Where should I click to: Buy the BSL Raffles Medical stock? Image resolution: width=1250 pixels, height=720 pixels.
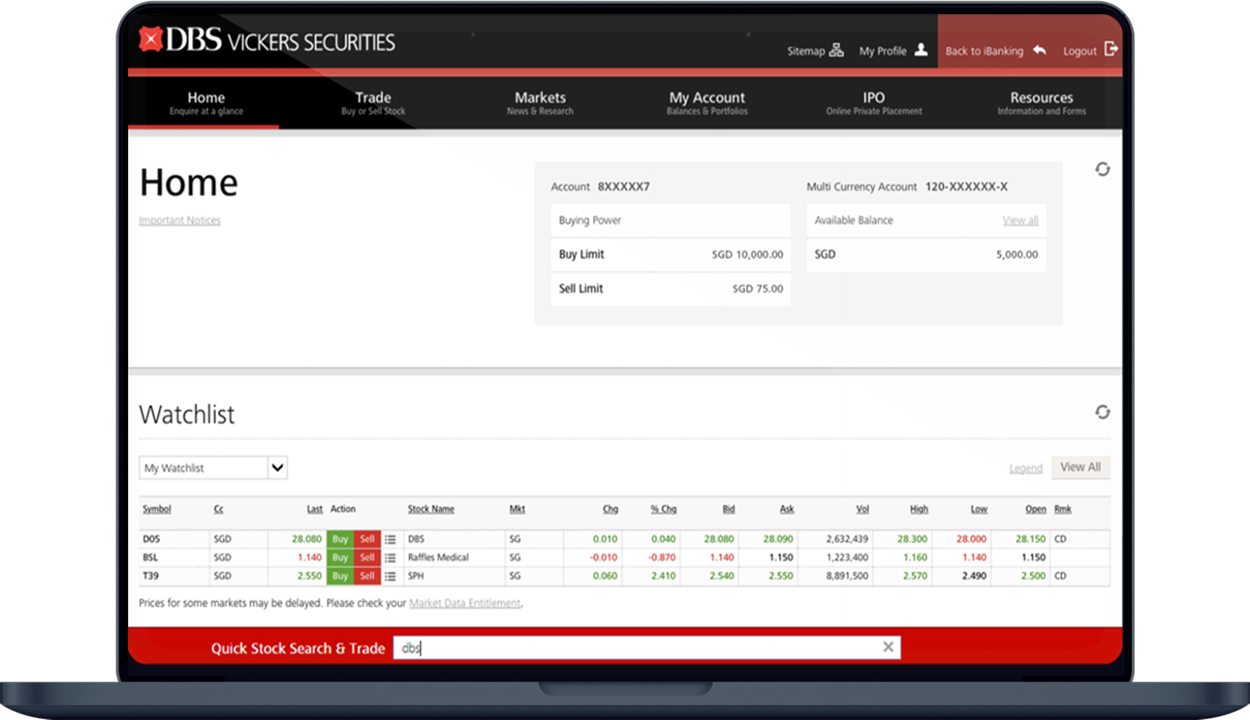point(340,557)
